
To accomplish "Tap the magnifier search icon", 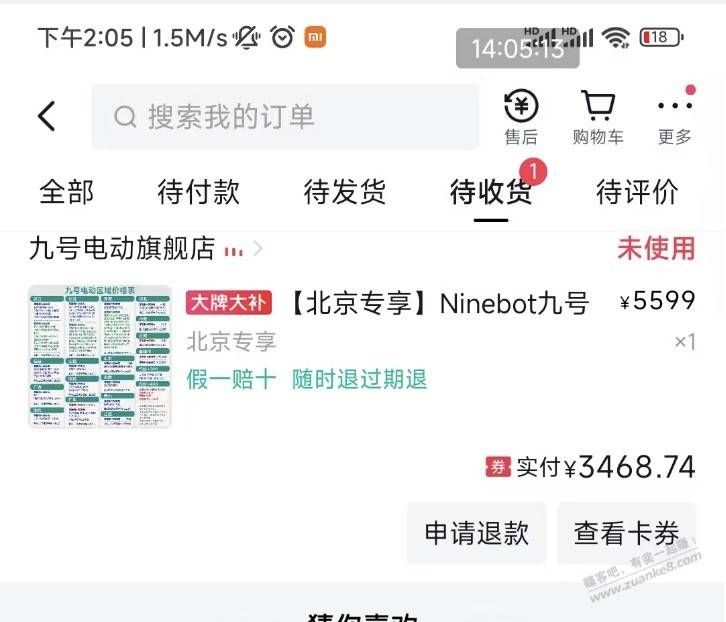I will pyautogui.click(x=125, y=117).
